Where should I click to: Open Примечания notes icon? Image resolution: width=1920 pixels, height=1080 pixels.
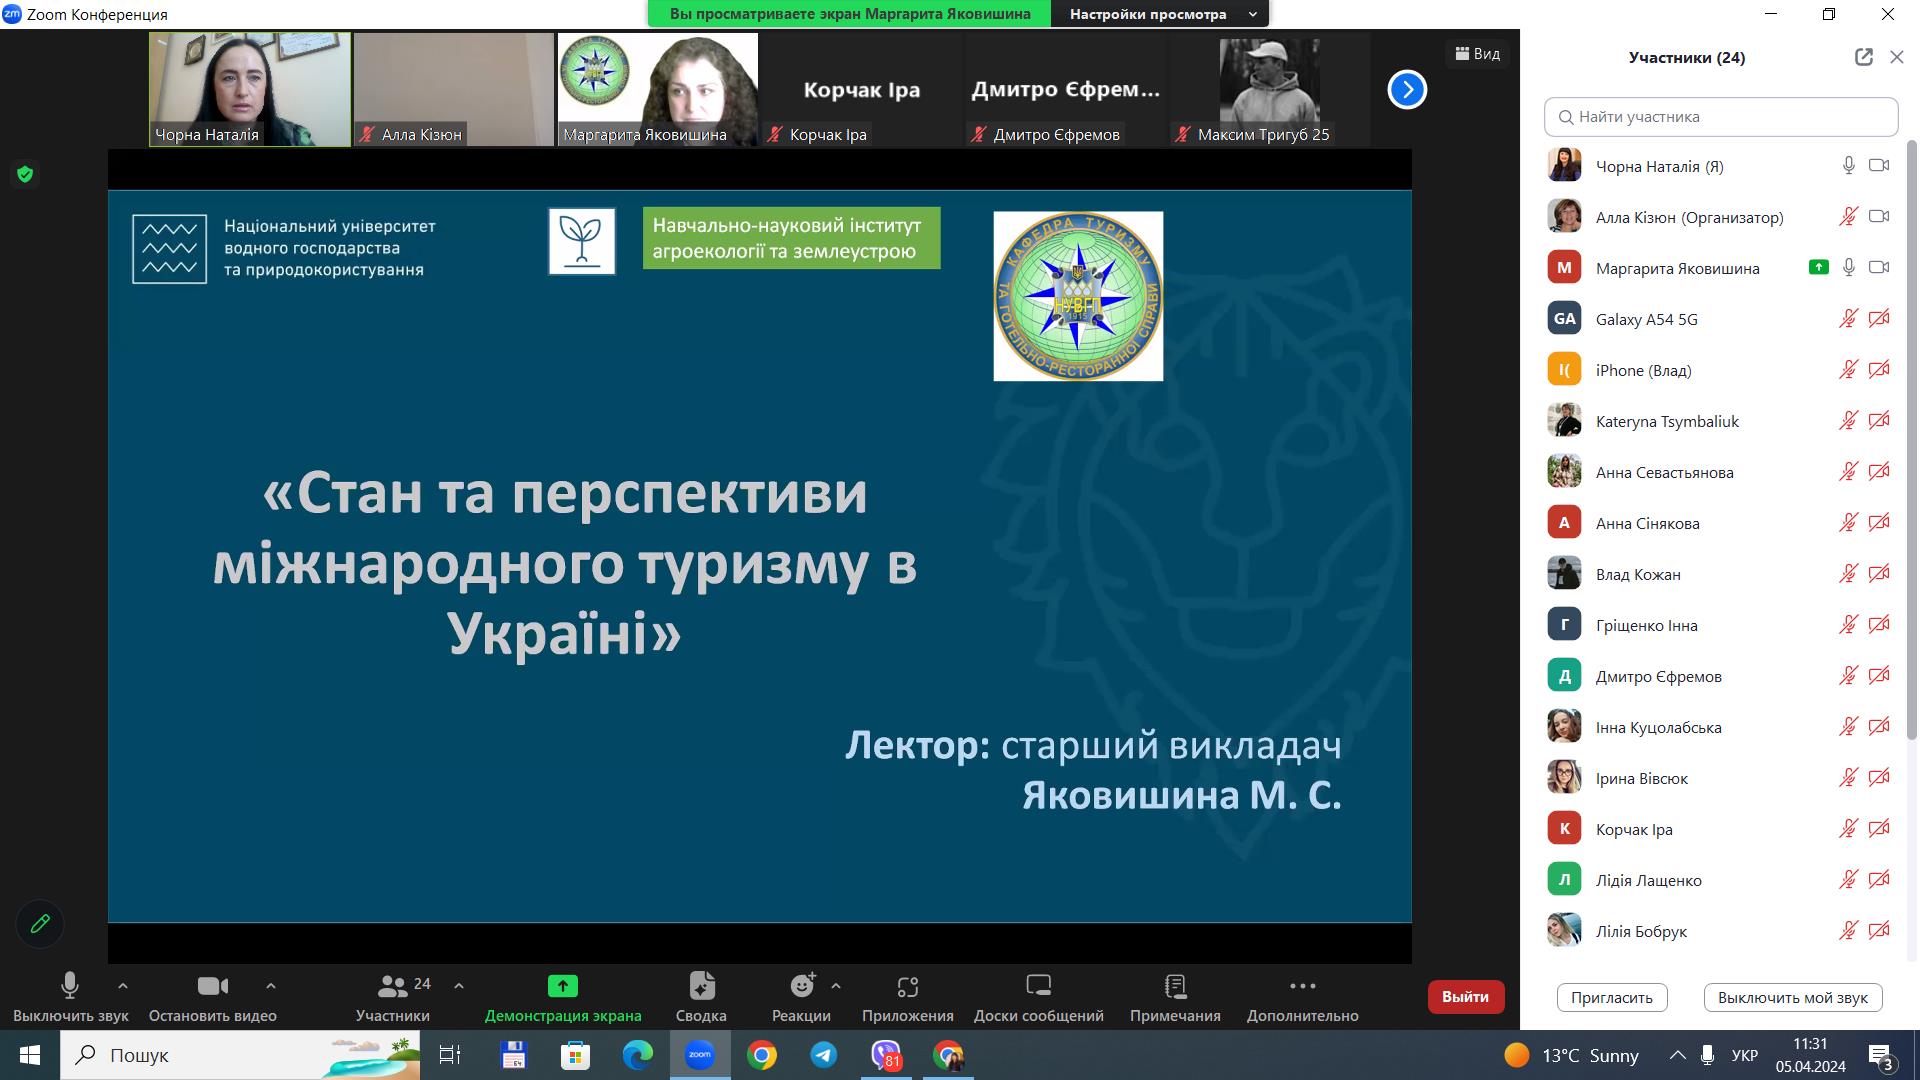tap(1175, 987)
